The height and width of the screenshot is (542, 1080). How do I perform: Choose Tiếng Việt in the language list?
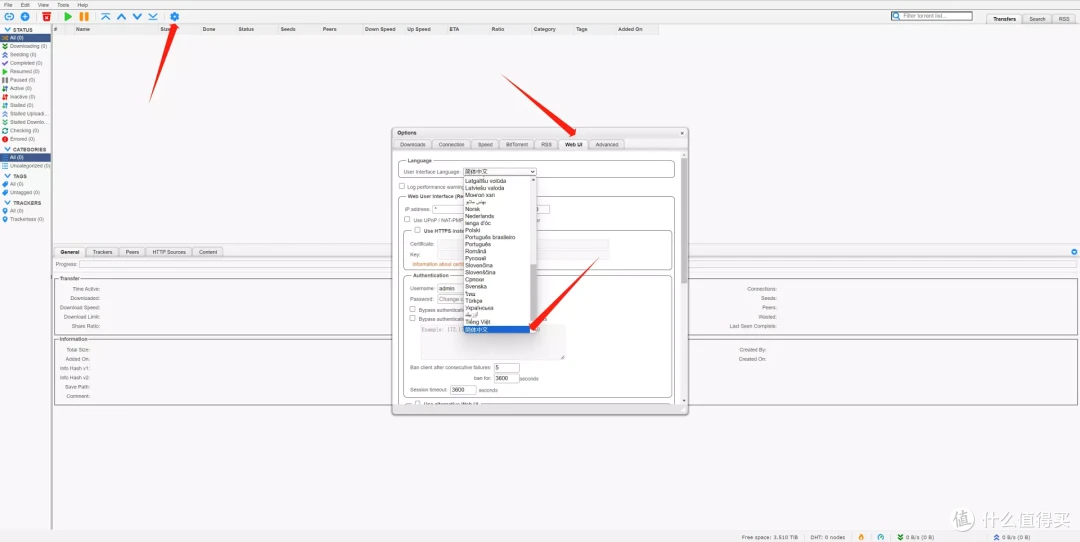pyautogui.click(x=477, y=322)
